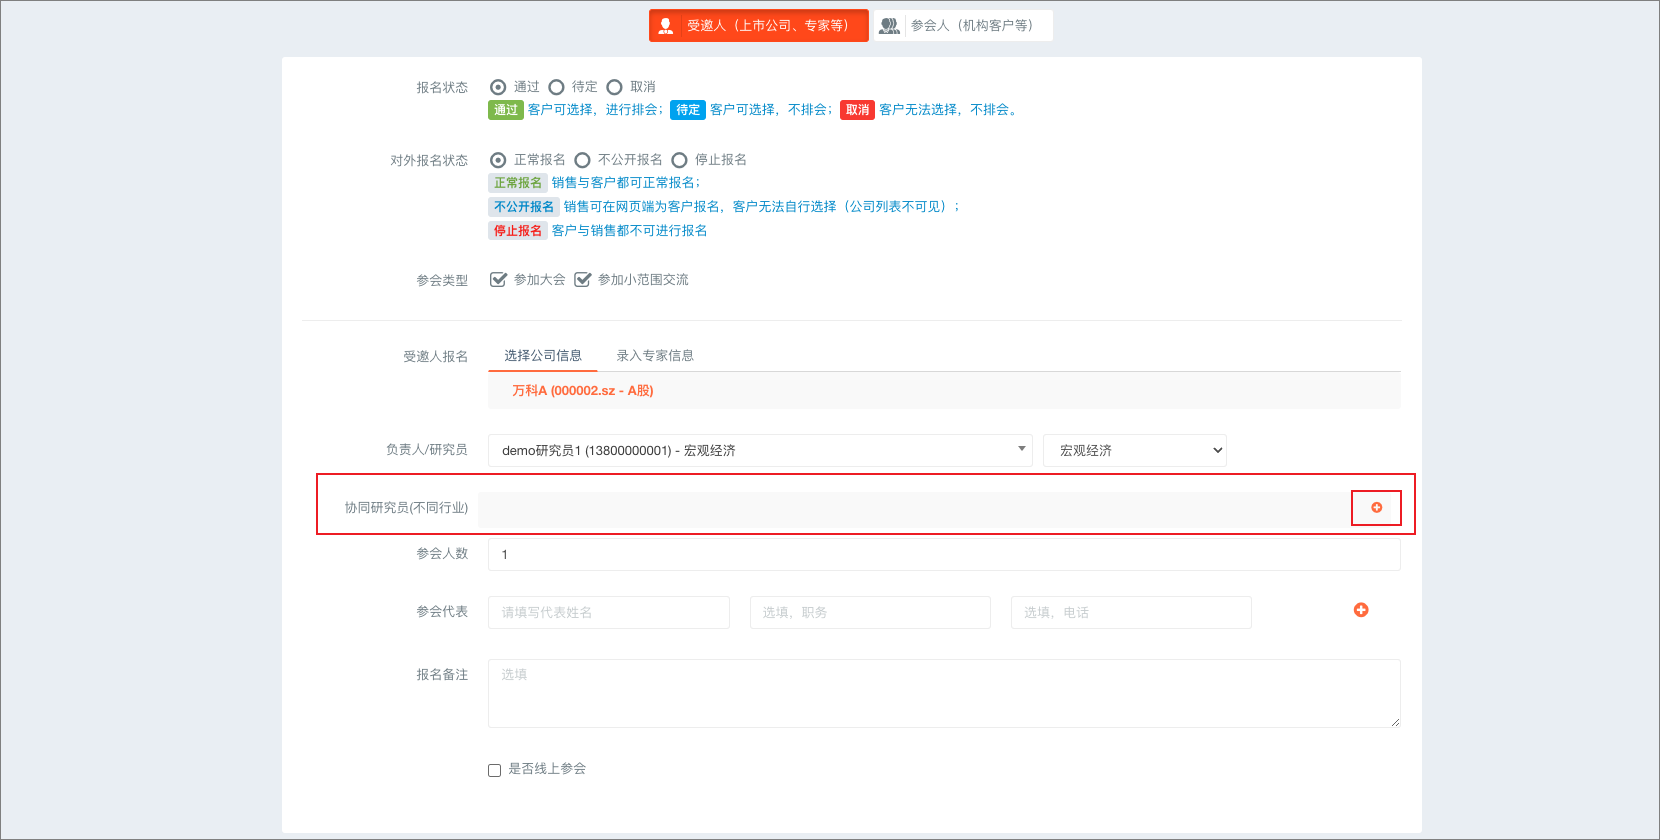Screen dimensions: 1660x840
Task: Open the 选择公司信息 tab
Action: (x=543, y=356)
